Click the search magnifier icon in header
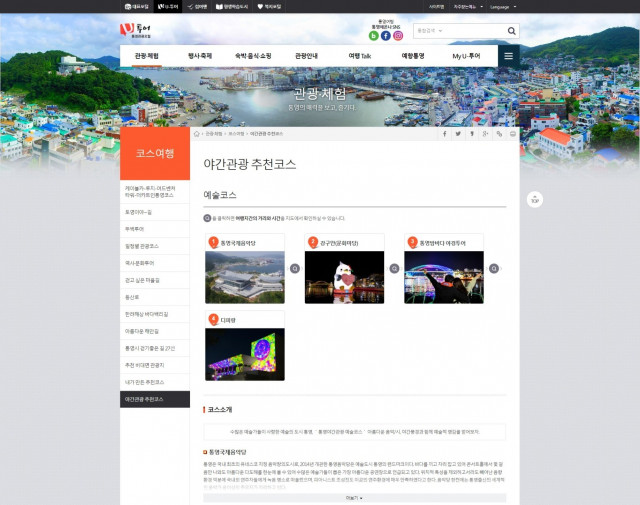This screenshot has width=640, height=505. (x=511, y=31)
